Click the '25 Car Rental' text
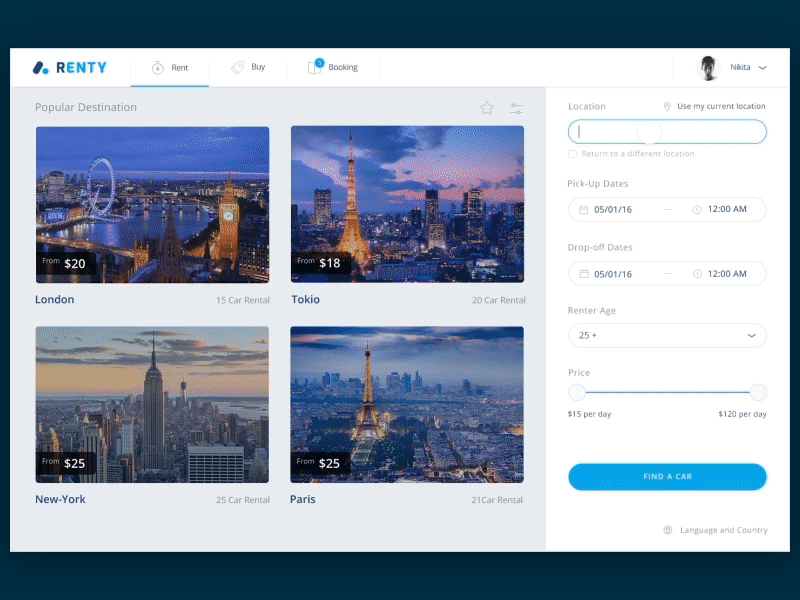 click(243, 500)
